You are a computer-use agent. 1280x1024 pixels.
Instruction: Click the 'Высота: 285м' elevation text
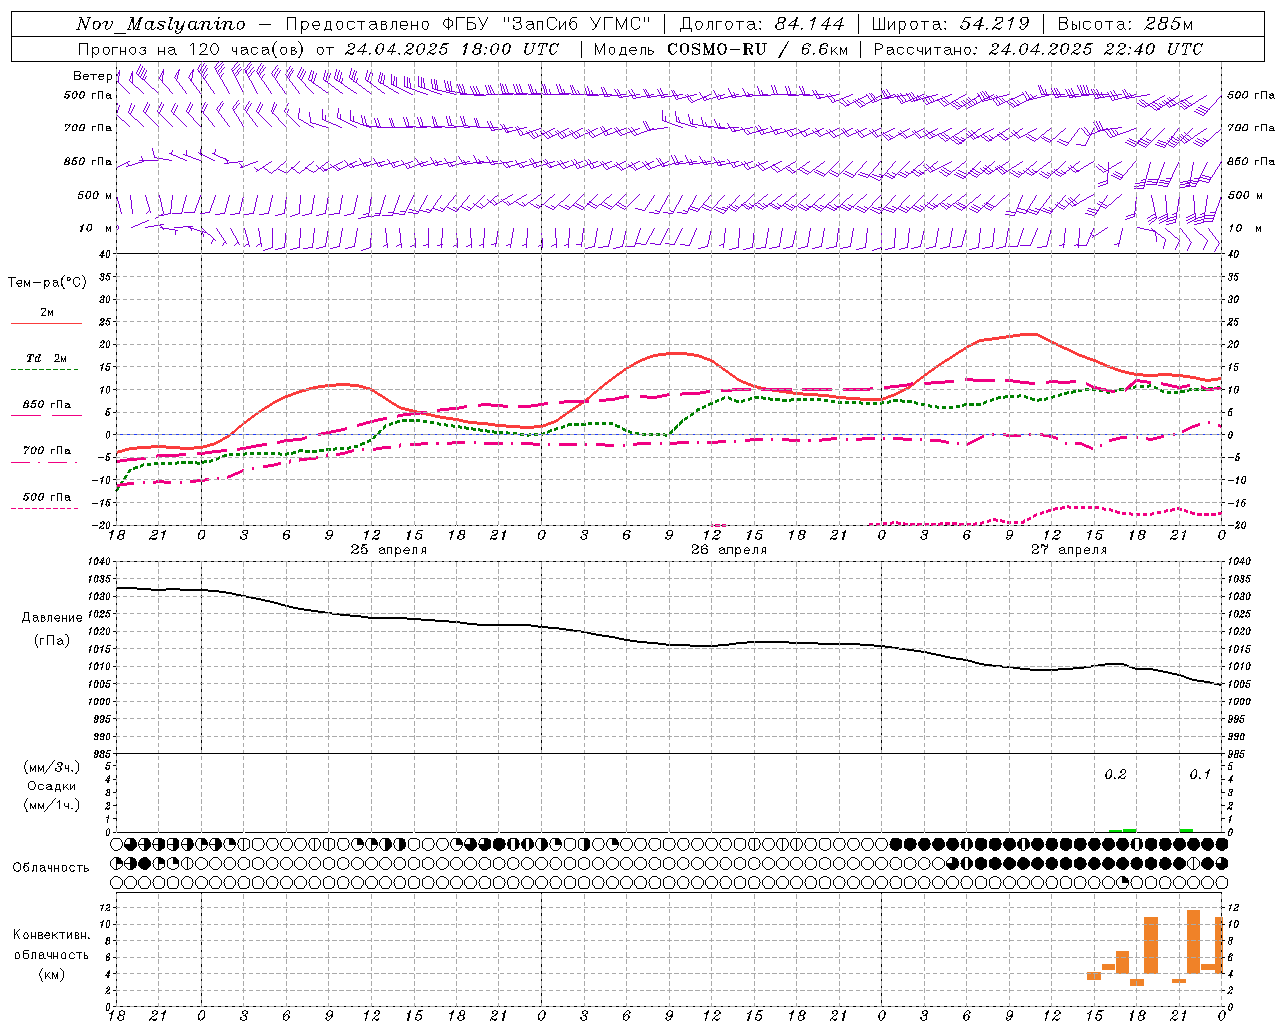point(1126,24)
